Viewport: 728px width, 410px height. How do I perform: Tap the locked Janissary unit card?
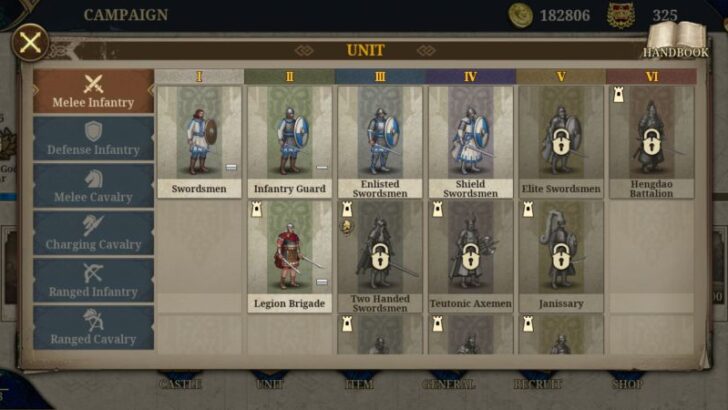tap(561, 257)
